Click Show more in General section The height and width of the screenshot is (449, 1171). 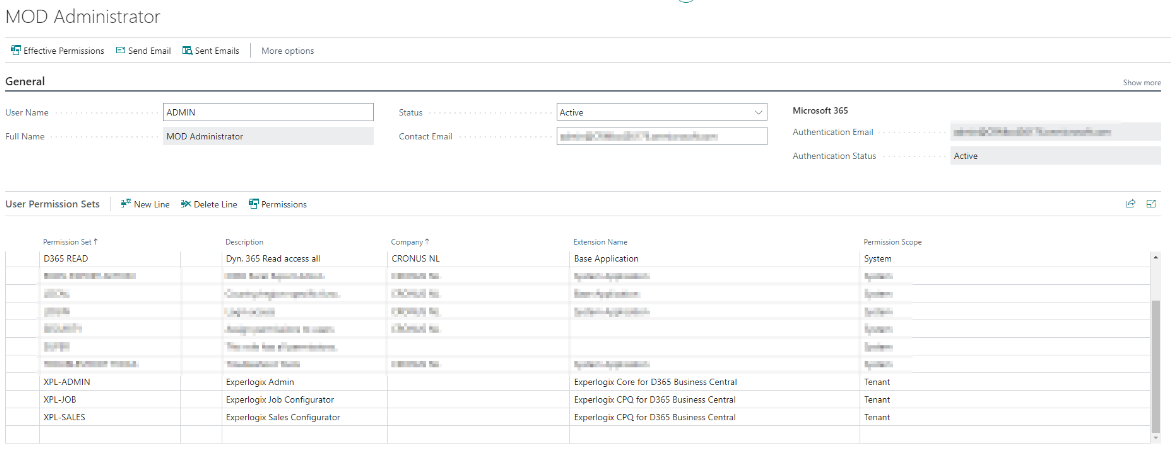(1142, 83)
